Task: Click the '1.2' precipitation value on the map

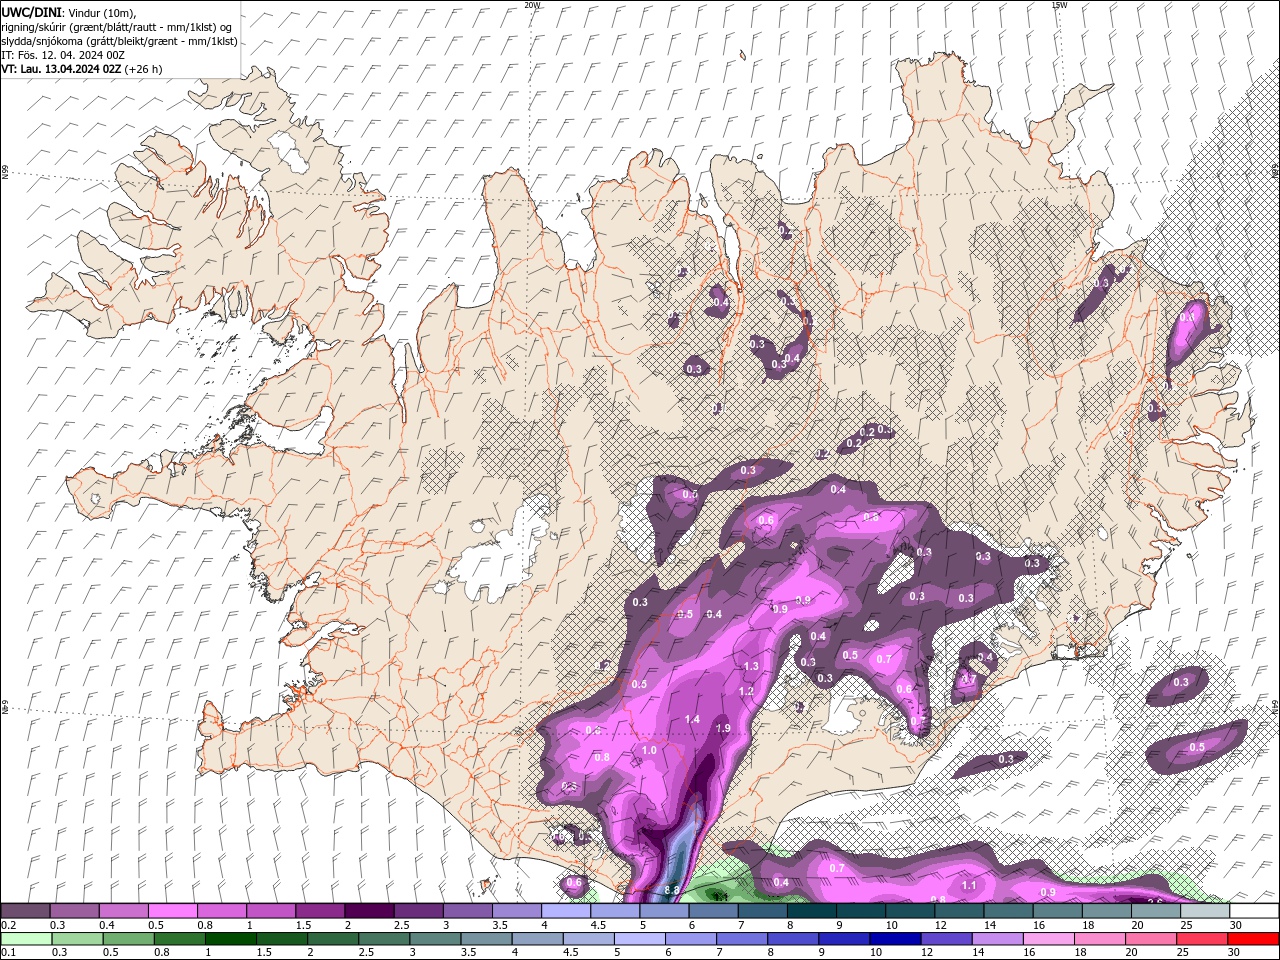Action: coord(746,692)
